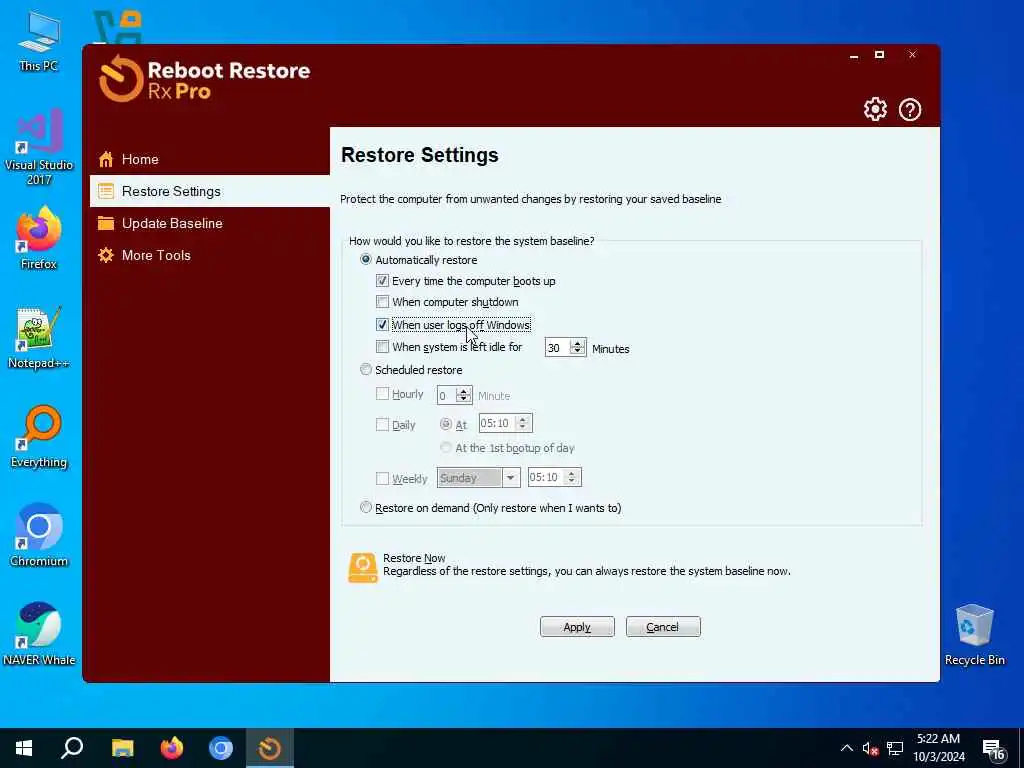Show hidden tray icons chevron

[846, 748]
